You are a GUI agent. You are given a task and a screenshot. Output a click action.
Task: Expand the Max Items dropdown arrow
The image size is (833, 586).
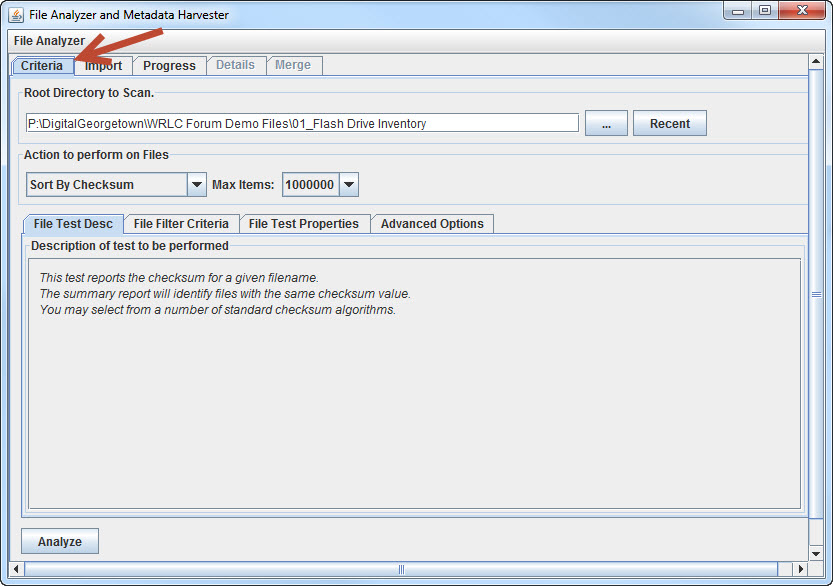click(x=349, y=185)
